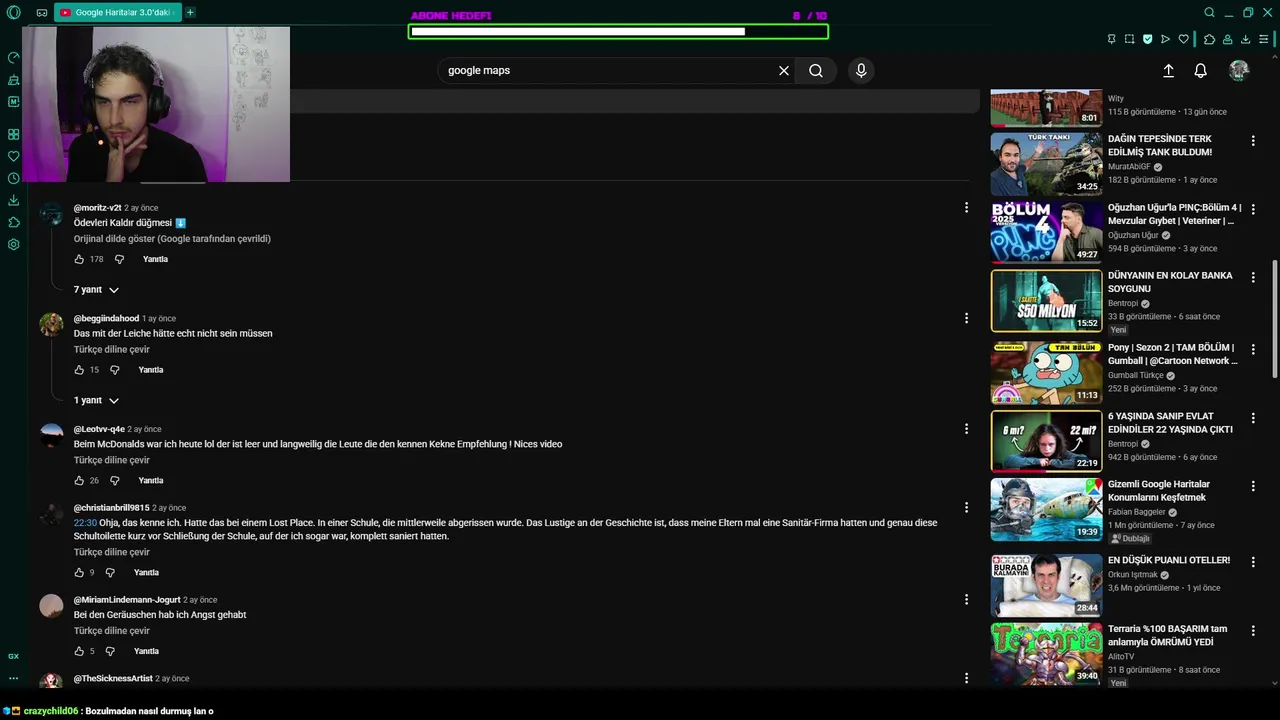
Task: Open Pony Sezon 2 Gumball video thumbnail
Action: point(1046,373)
